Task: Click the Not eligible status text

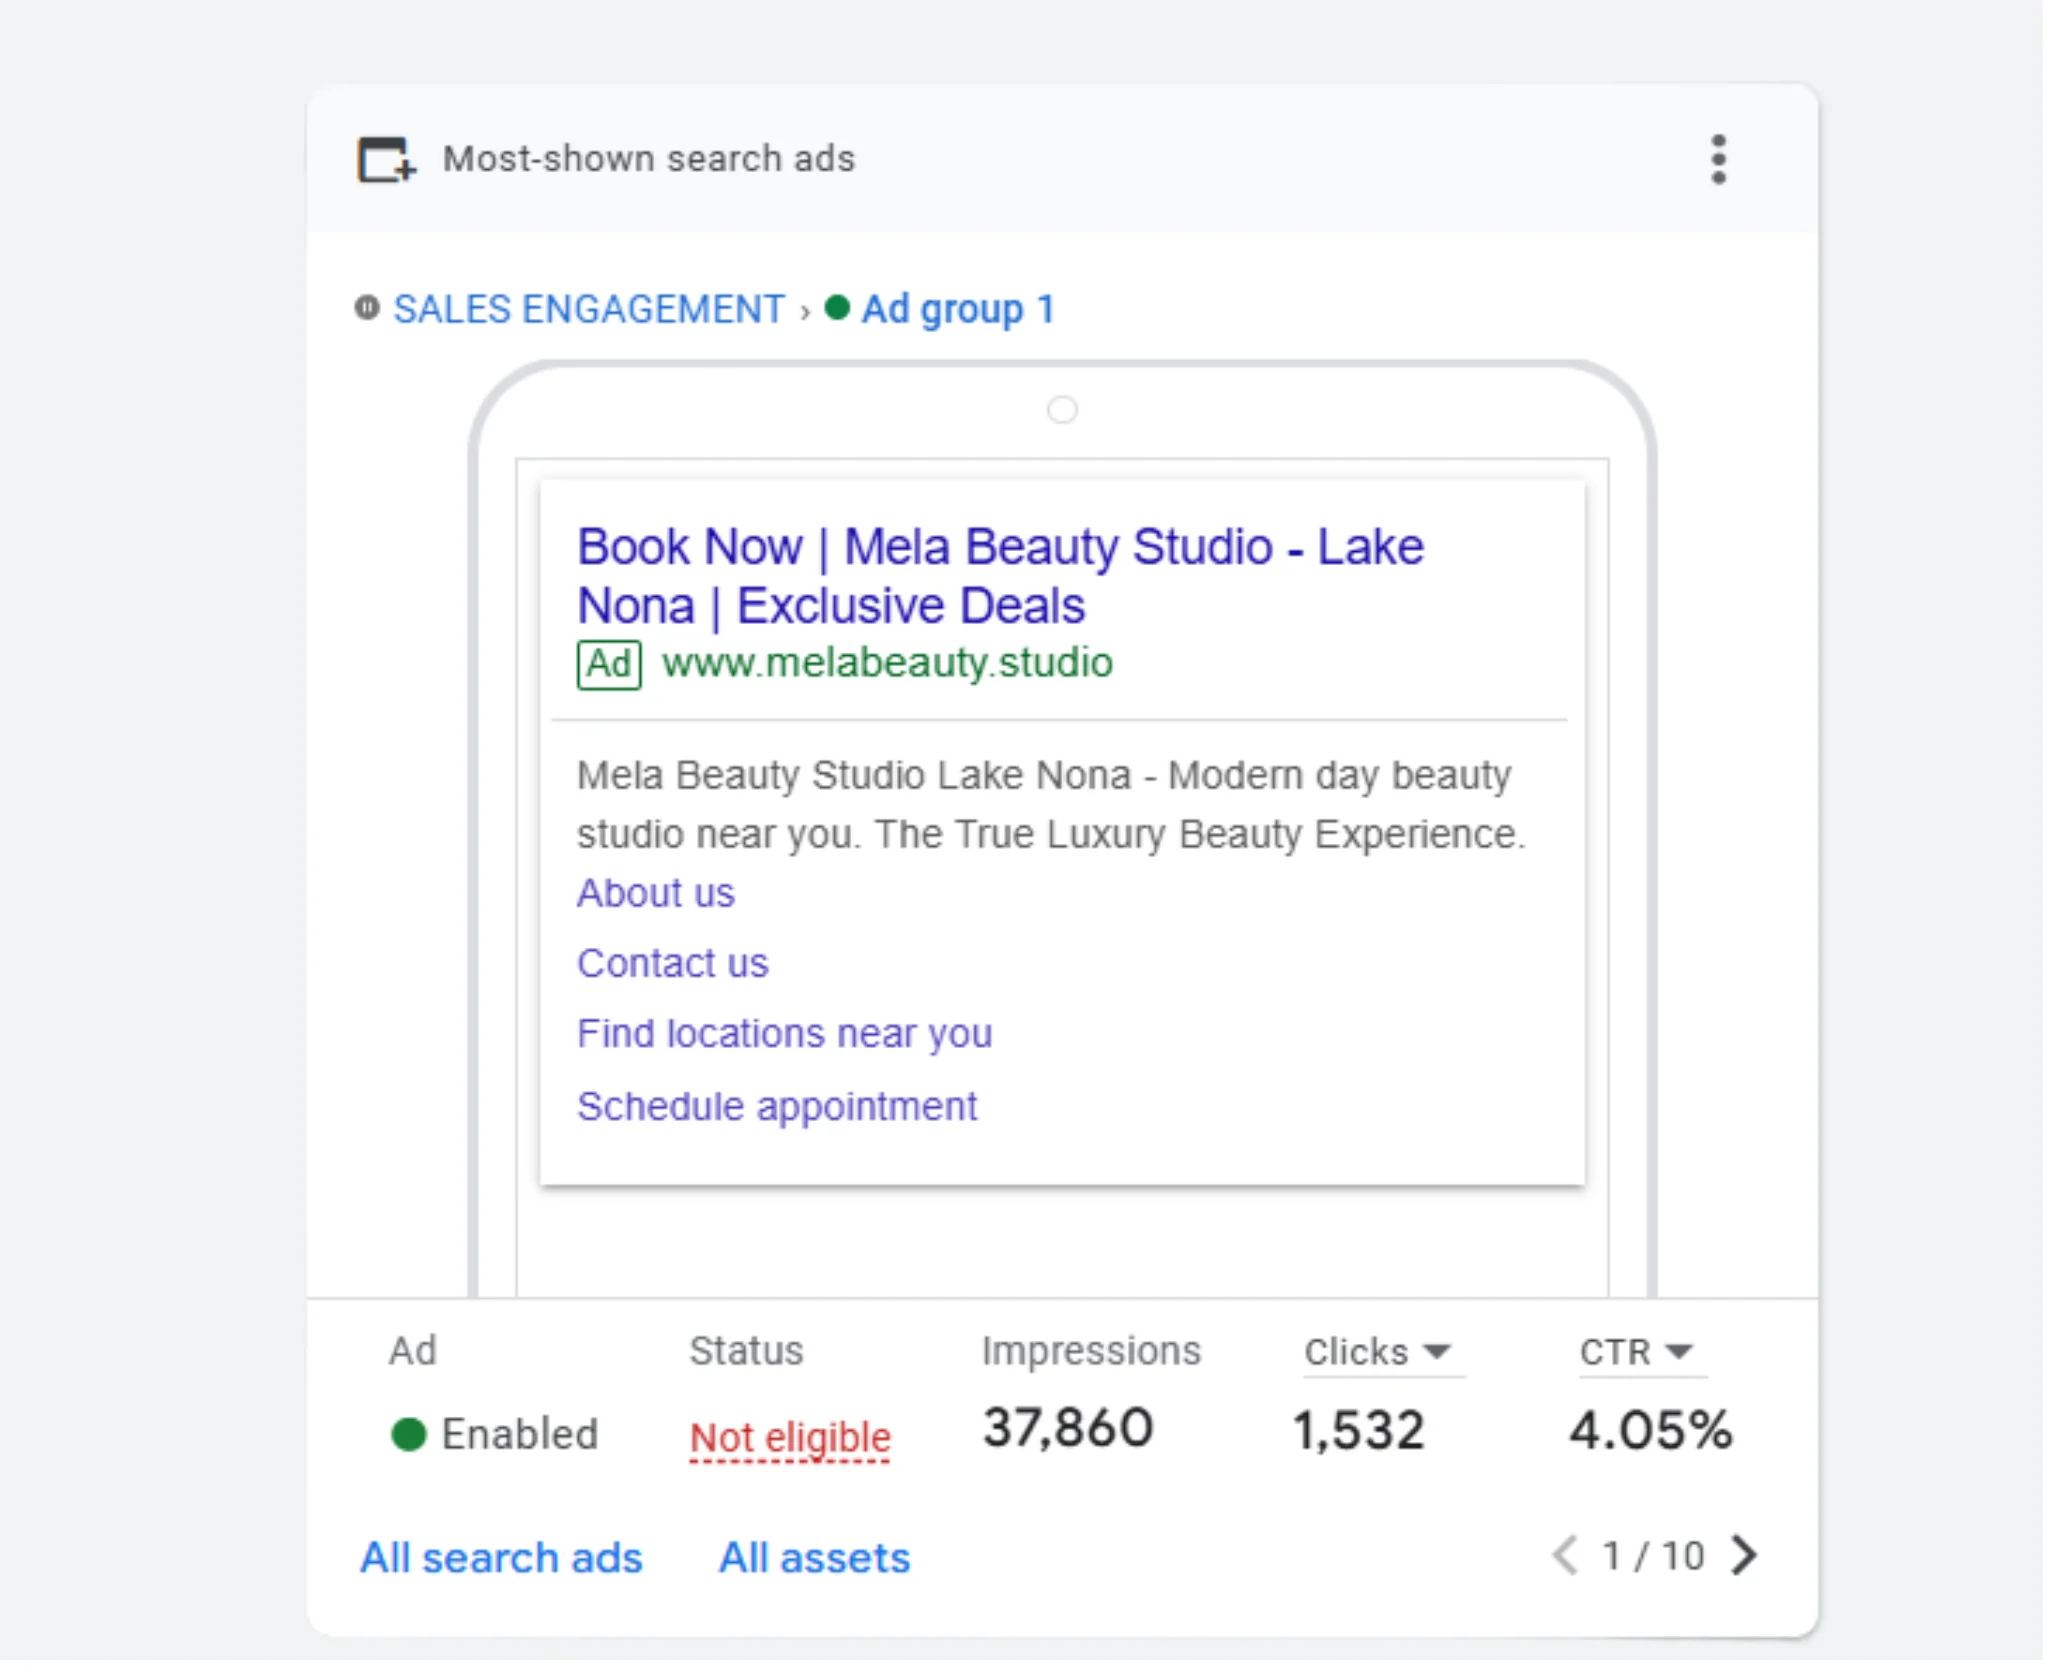Action: 789,1438
